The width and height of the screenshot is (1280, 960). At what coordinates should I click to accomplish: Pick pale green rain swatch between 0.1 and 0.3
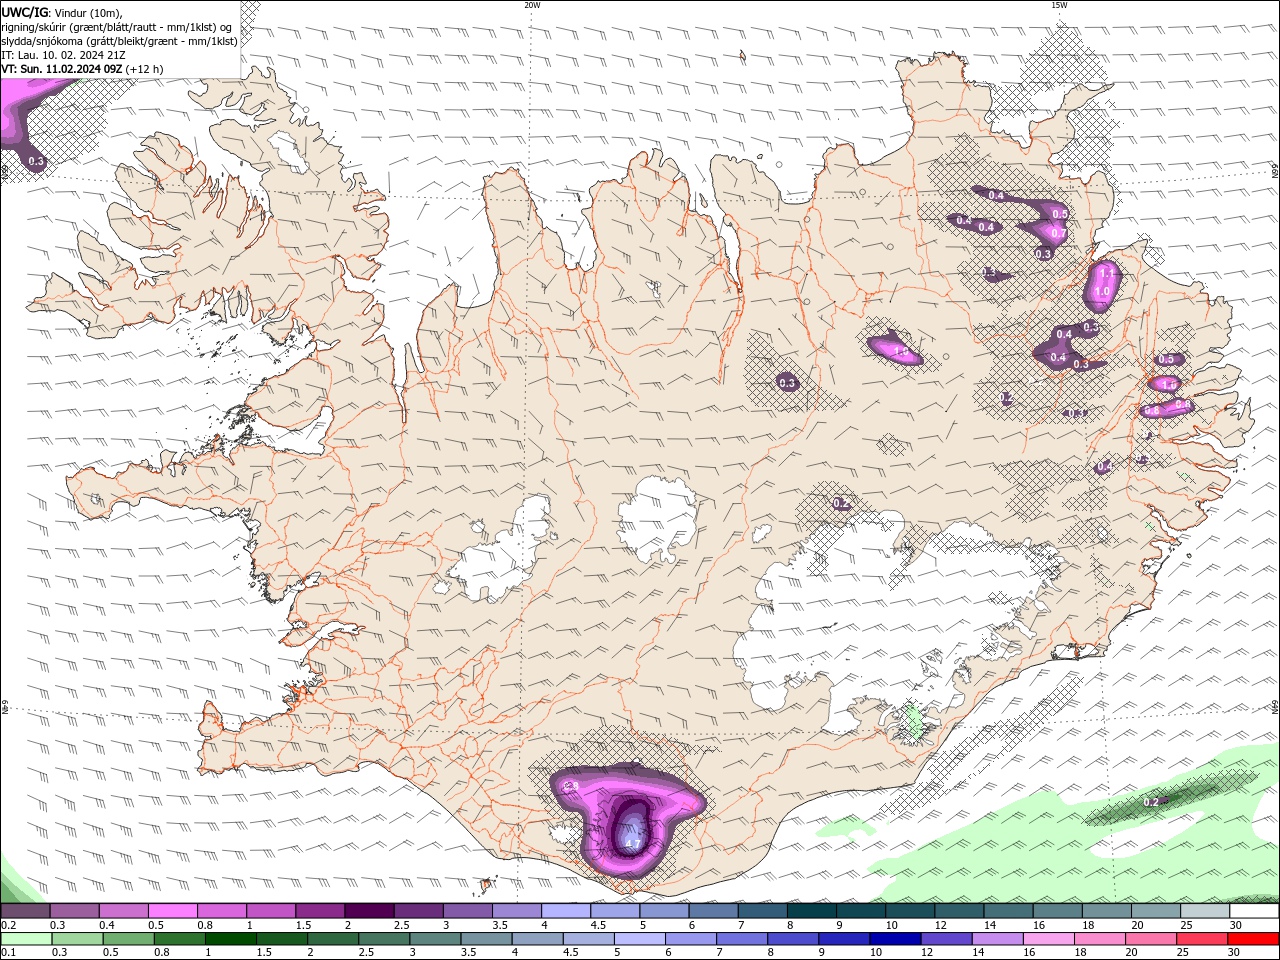26,939
